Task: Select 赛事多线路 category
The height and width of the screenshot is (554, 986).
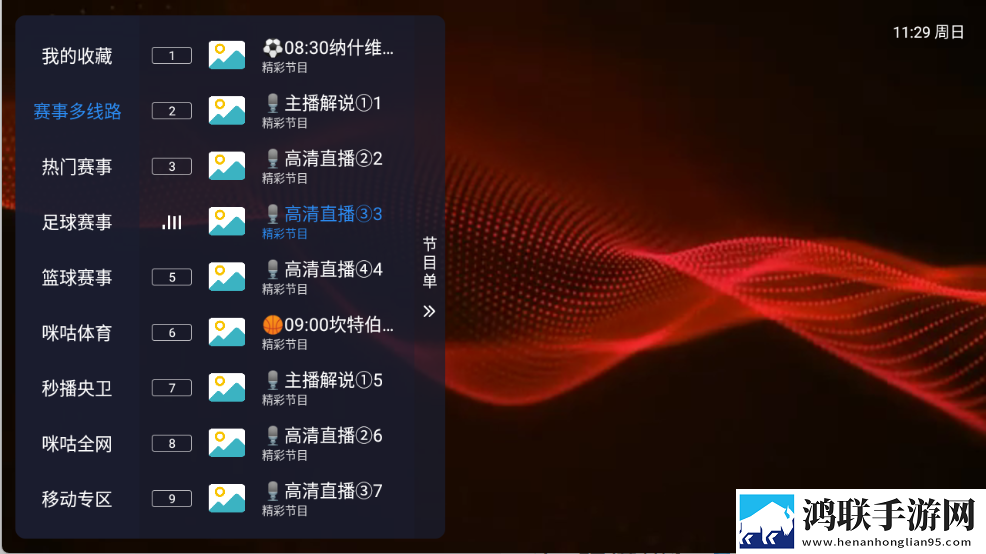Action: pos(77,111)
